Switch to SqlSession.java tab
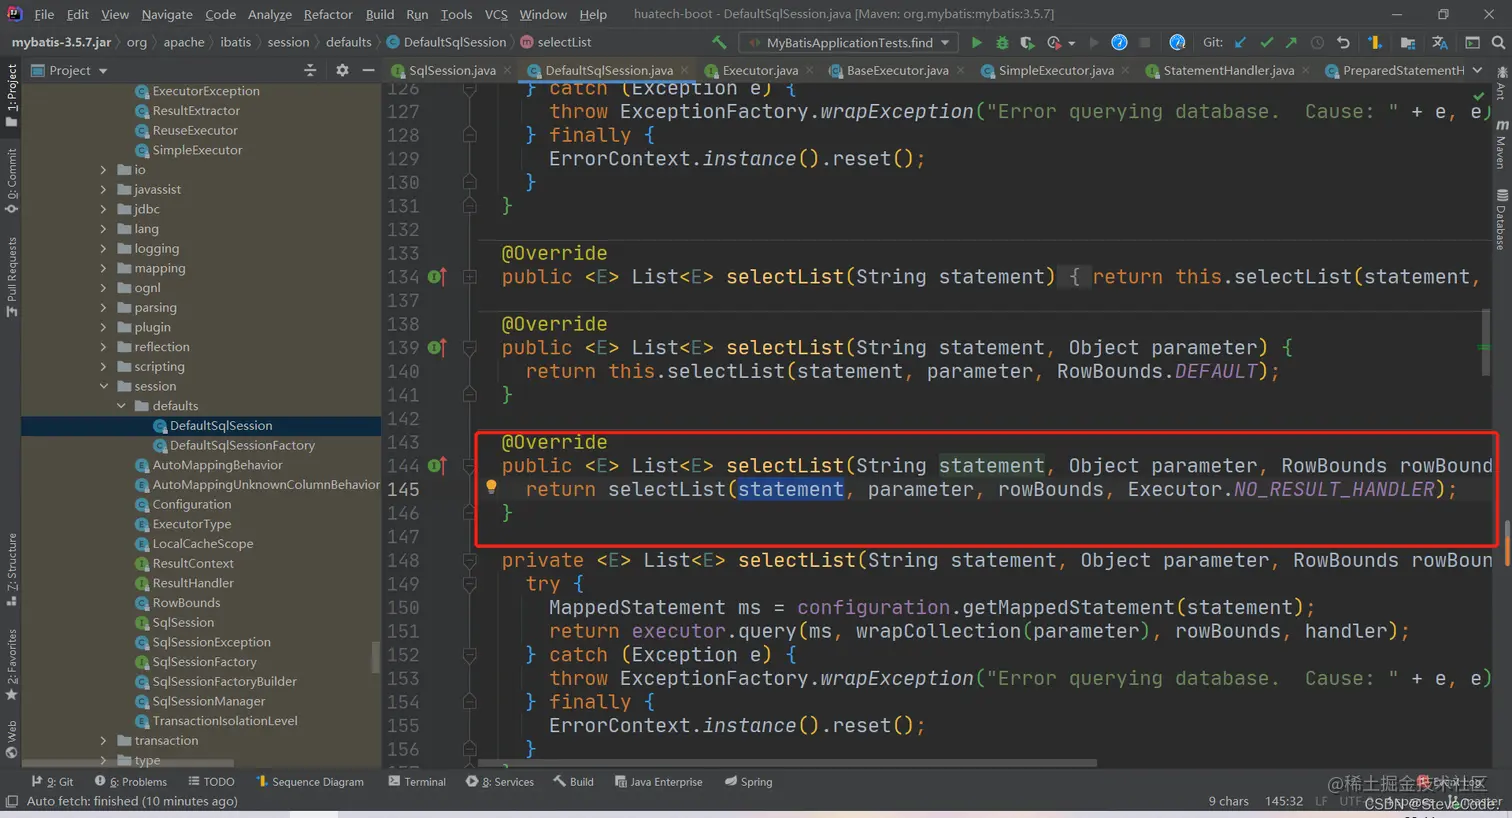 [451, 70]
